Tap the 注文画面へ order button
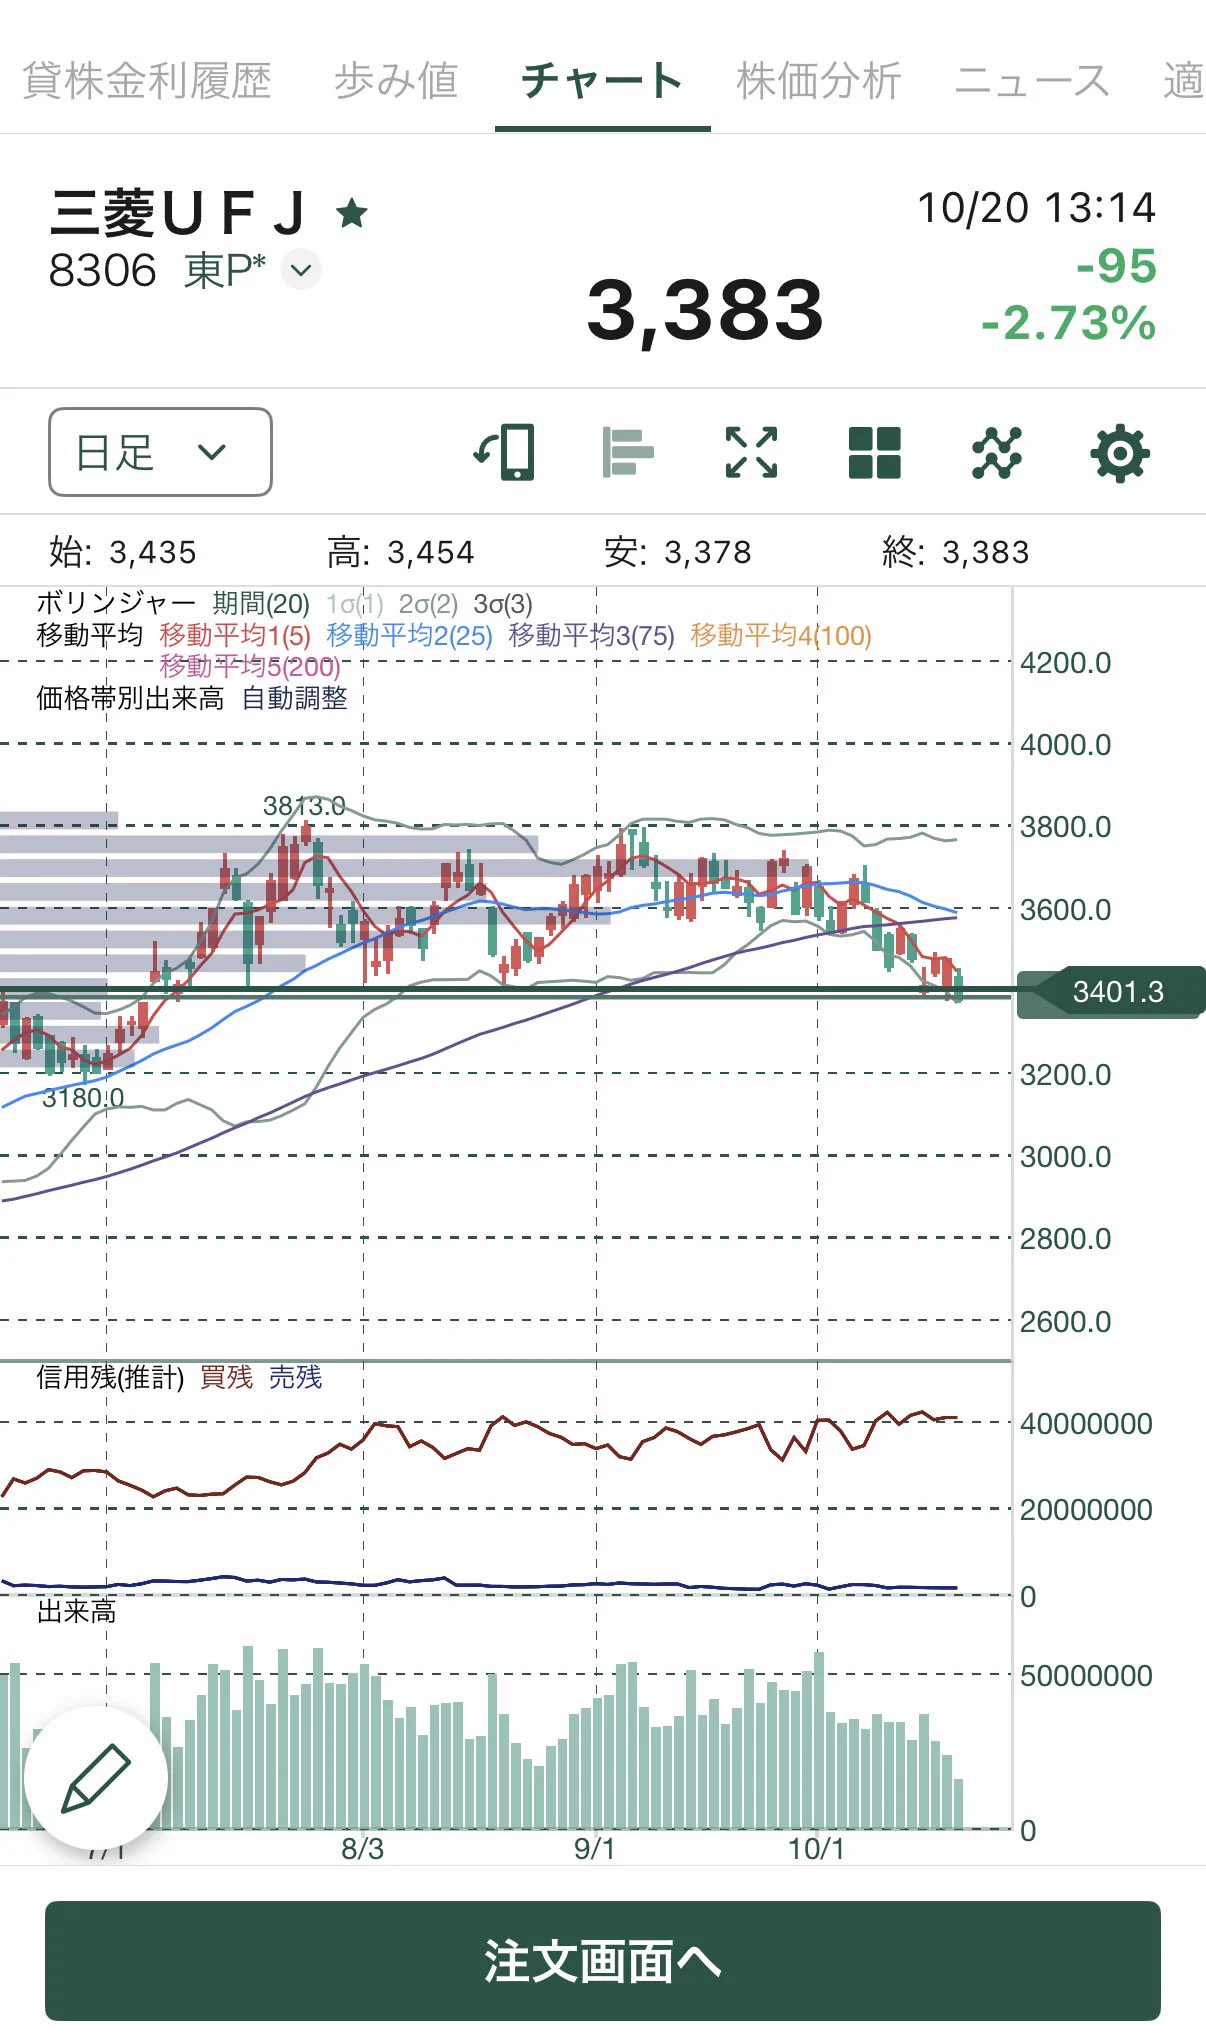Viewport: 1206px width, 2043px height. coord(603,1961)
